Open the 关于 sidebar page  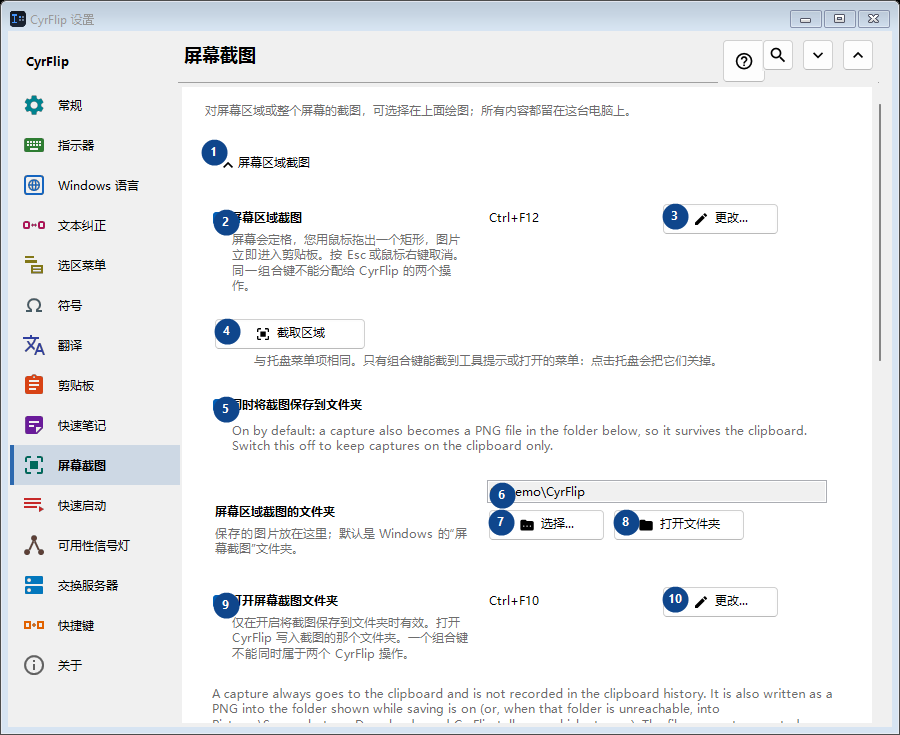click(x=95, y=665)
